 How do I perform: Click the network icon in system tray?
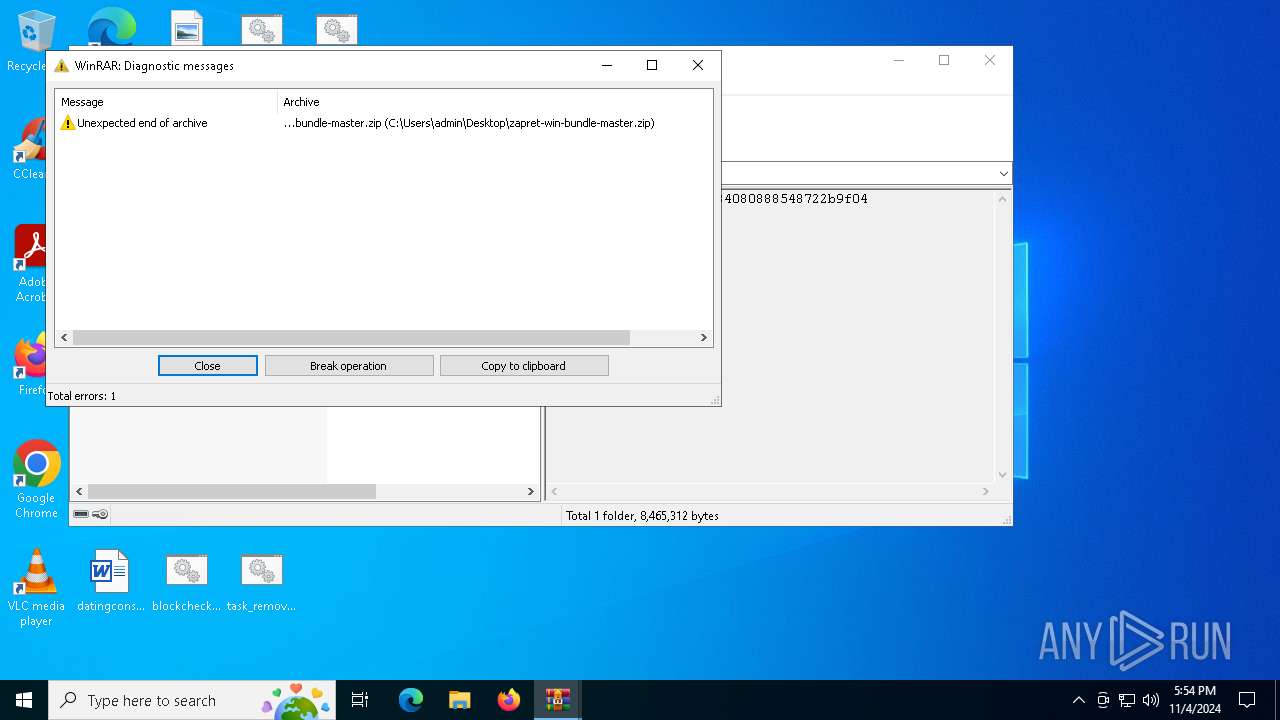pos(1127,700)
